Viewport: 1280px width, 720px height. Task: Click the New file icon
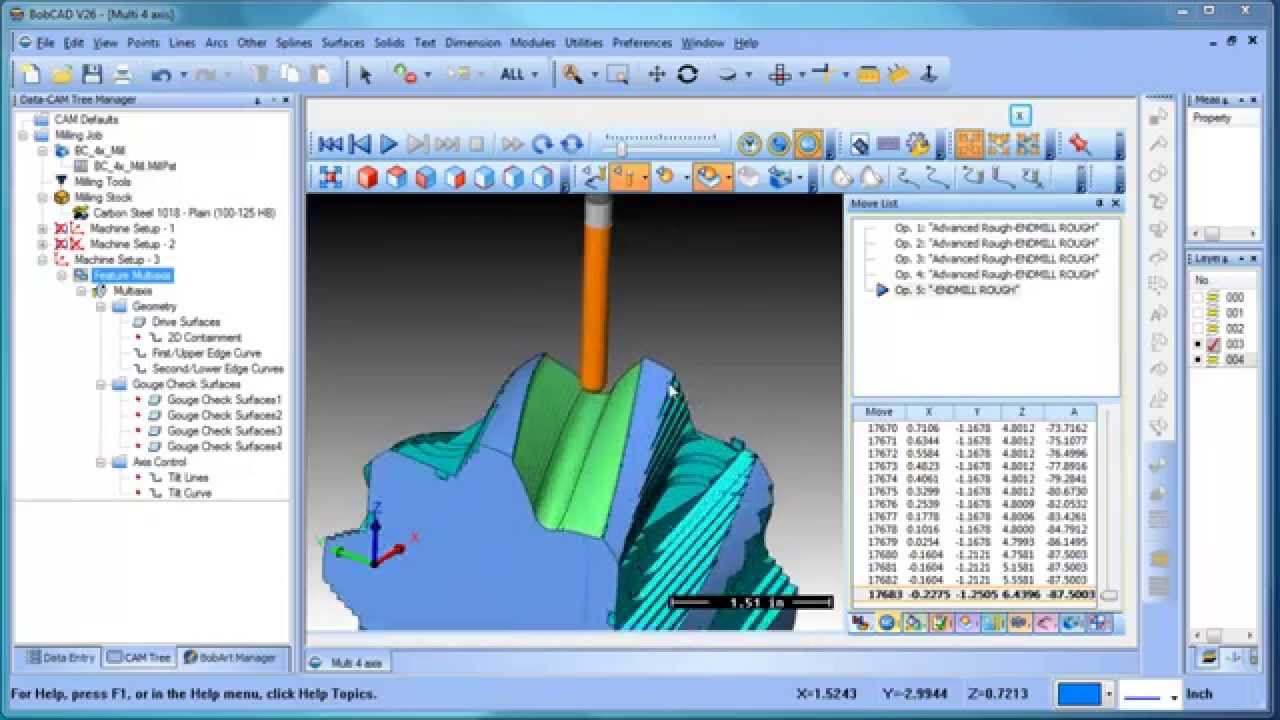(31, 74)
